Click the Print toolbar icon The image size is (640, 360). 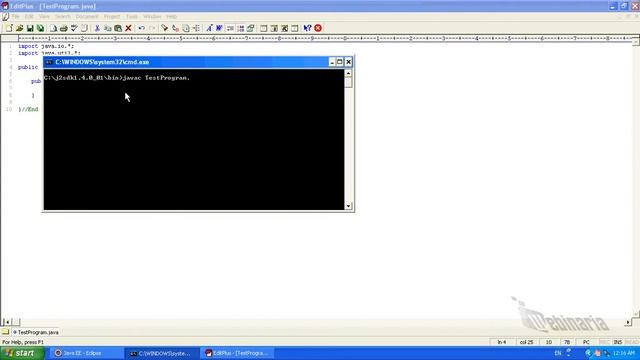coord(63,28)
